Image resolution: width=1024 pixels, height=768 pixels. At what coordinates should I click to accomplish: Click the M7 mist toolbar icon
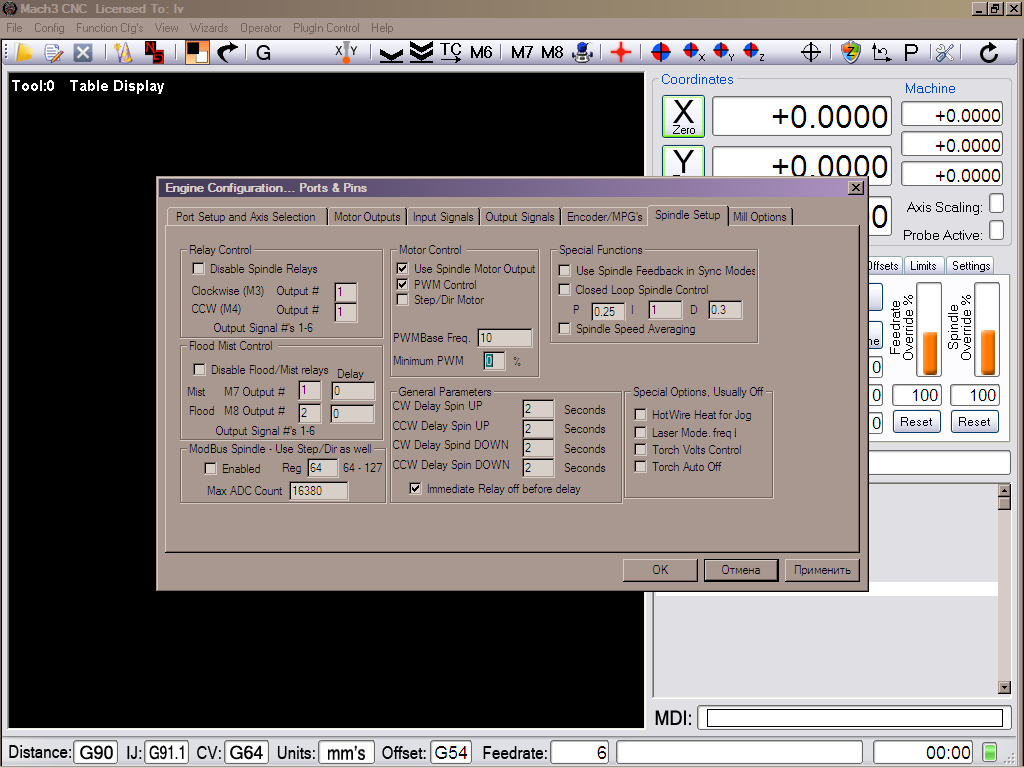(522, 52)
